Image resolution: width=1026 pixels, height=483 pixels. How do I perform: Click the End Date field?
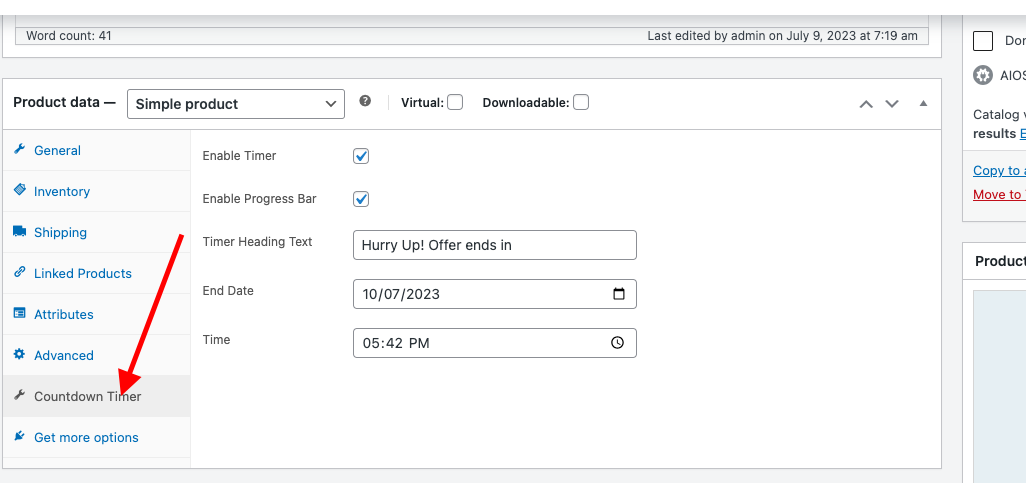[x=495, y=294]
